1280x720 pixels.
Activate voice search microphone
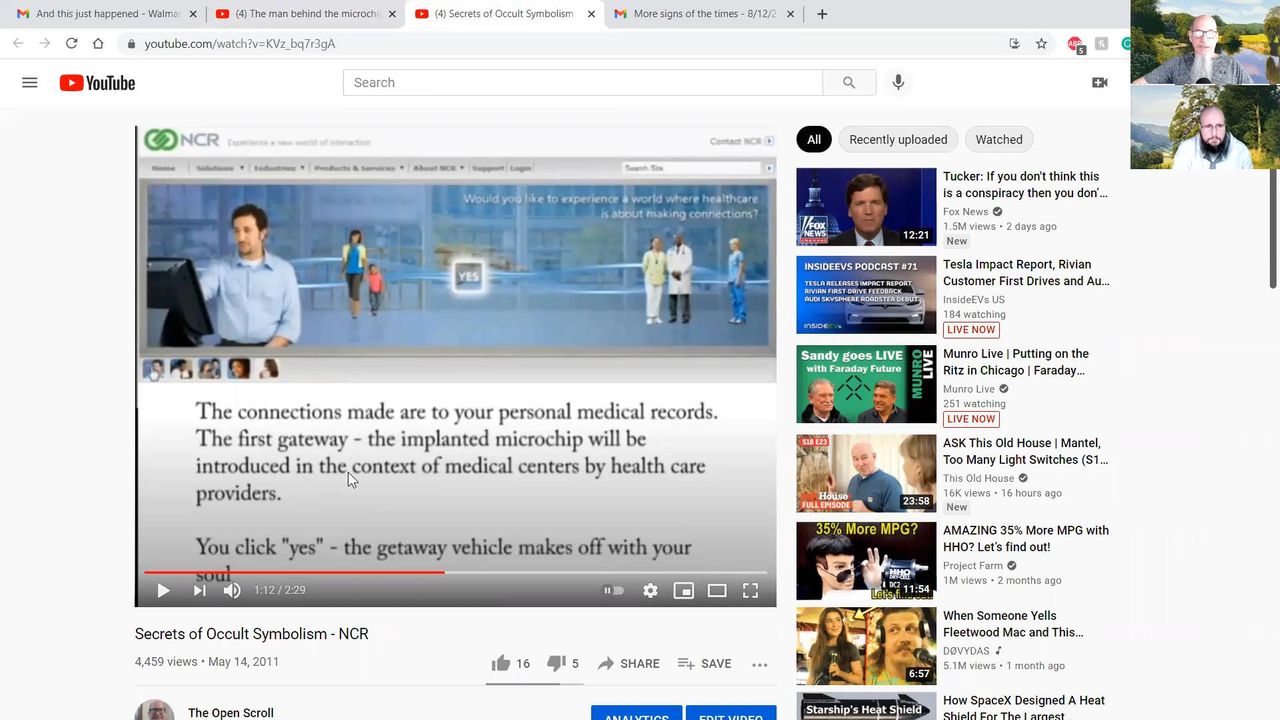pyautogui.click(x=898, y=83)
